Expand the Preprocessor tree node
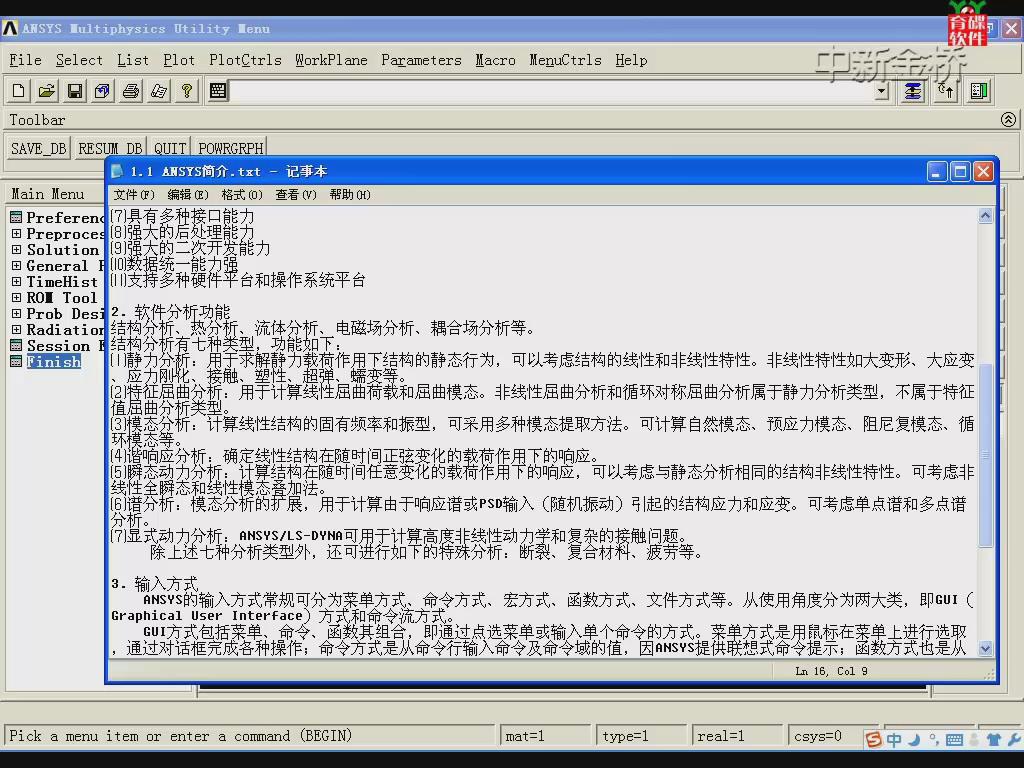The image size is (1024, 768). (x=16, y=233)
